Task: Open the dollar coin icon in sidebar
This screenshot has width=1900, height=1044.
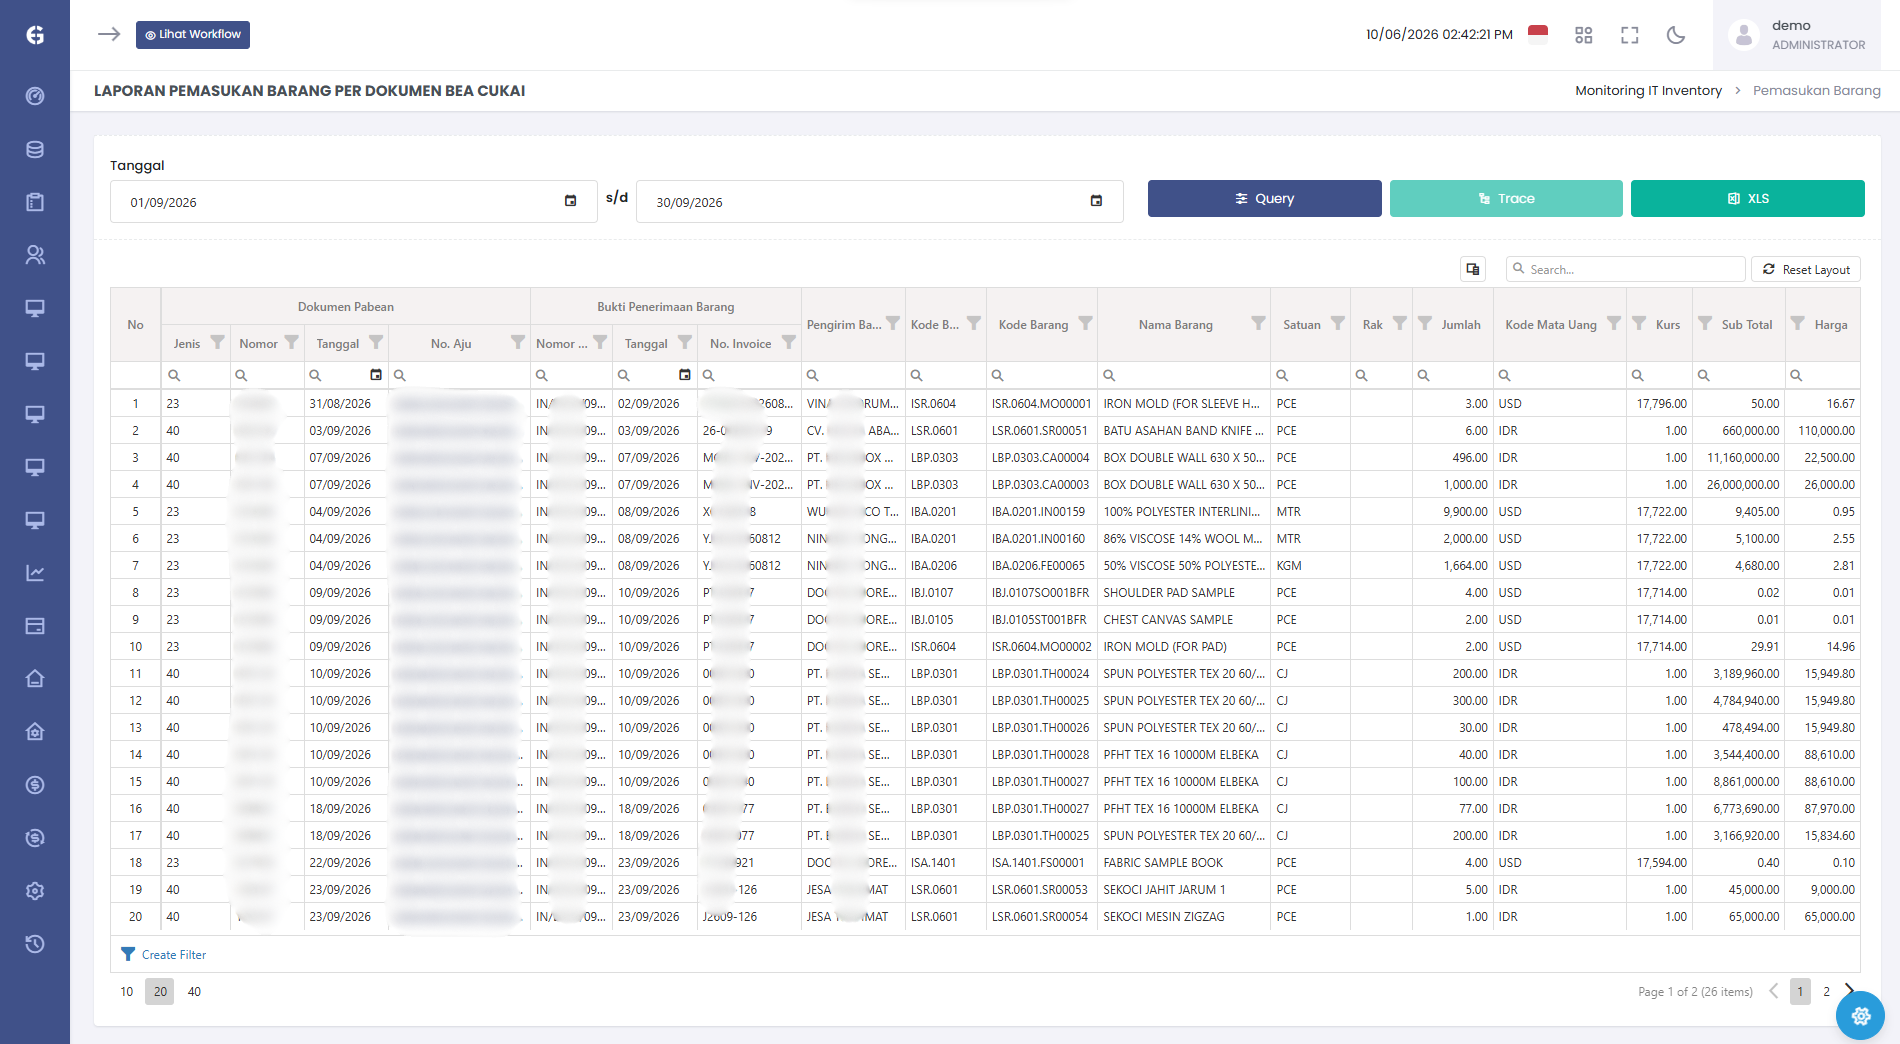Action: pos(35,785)
